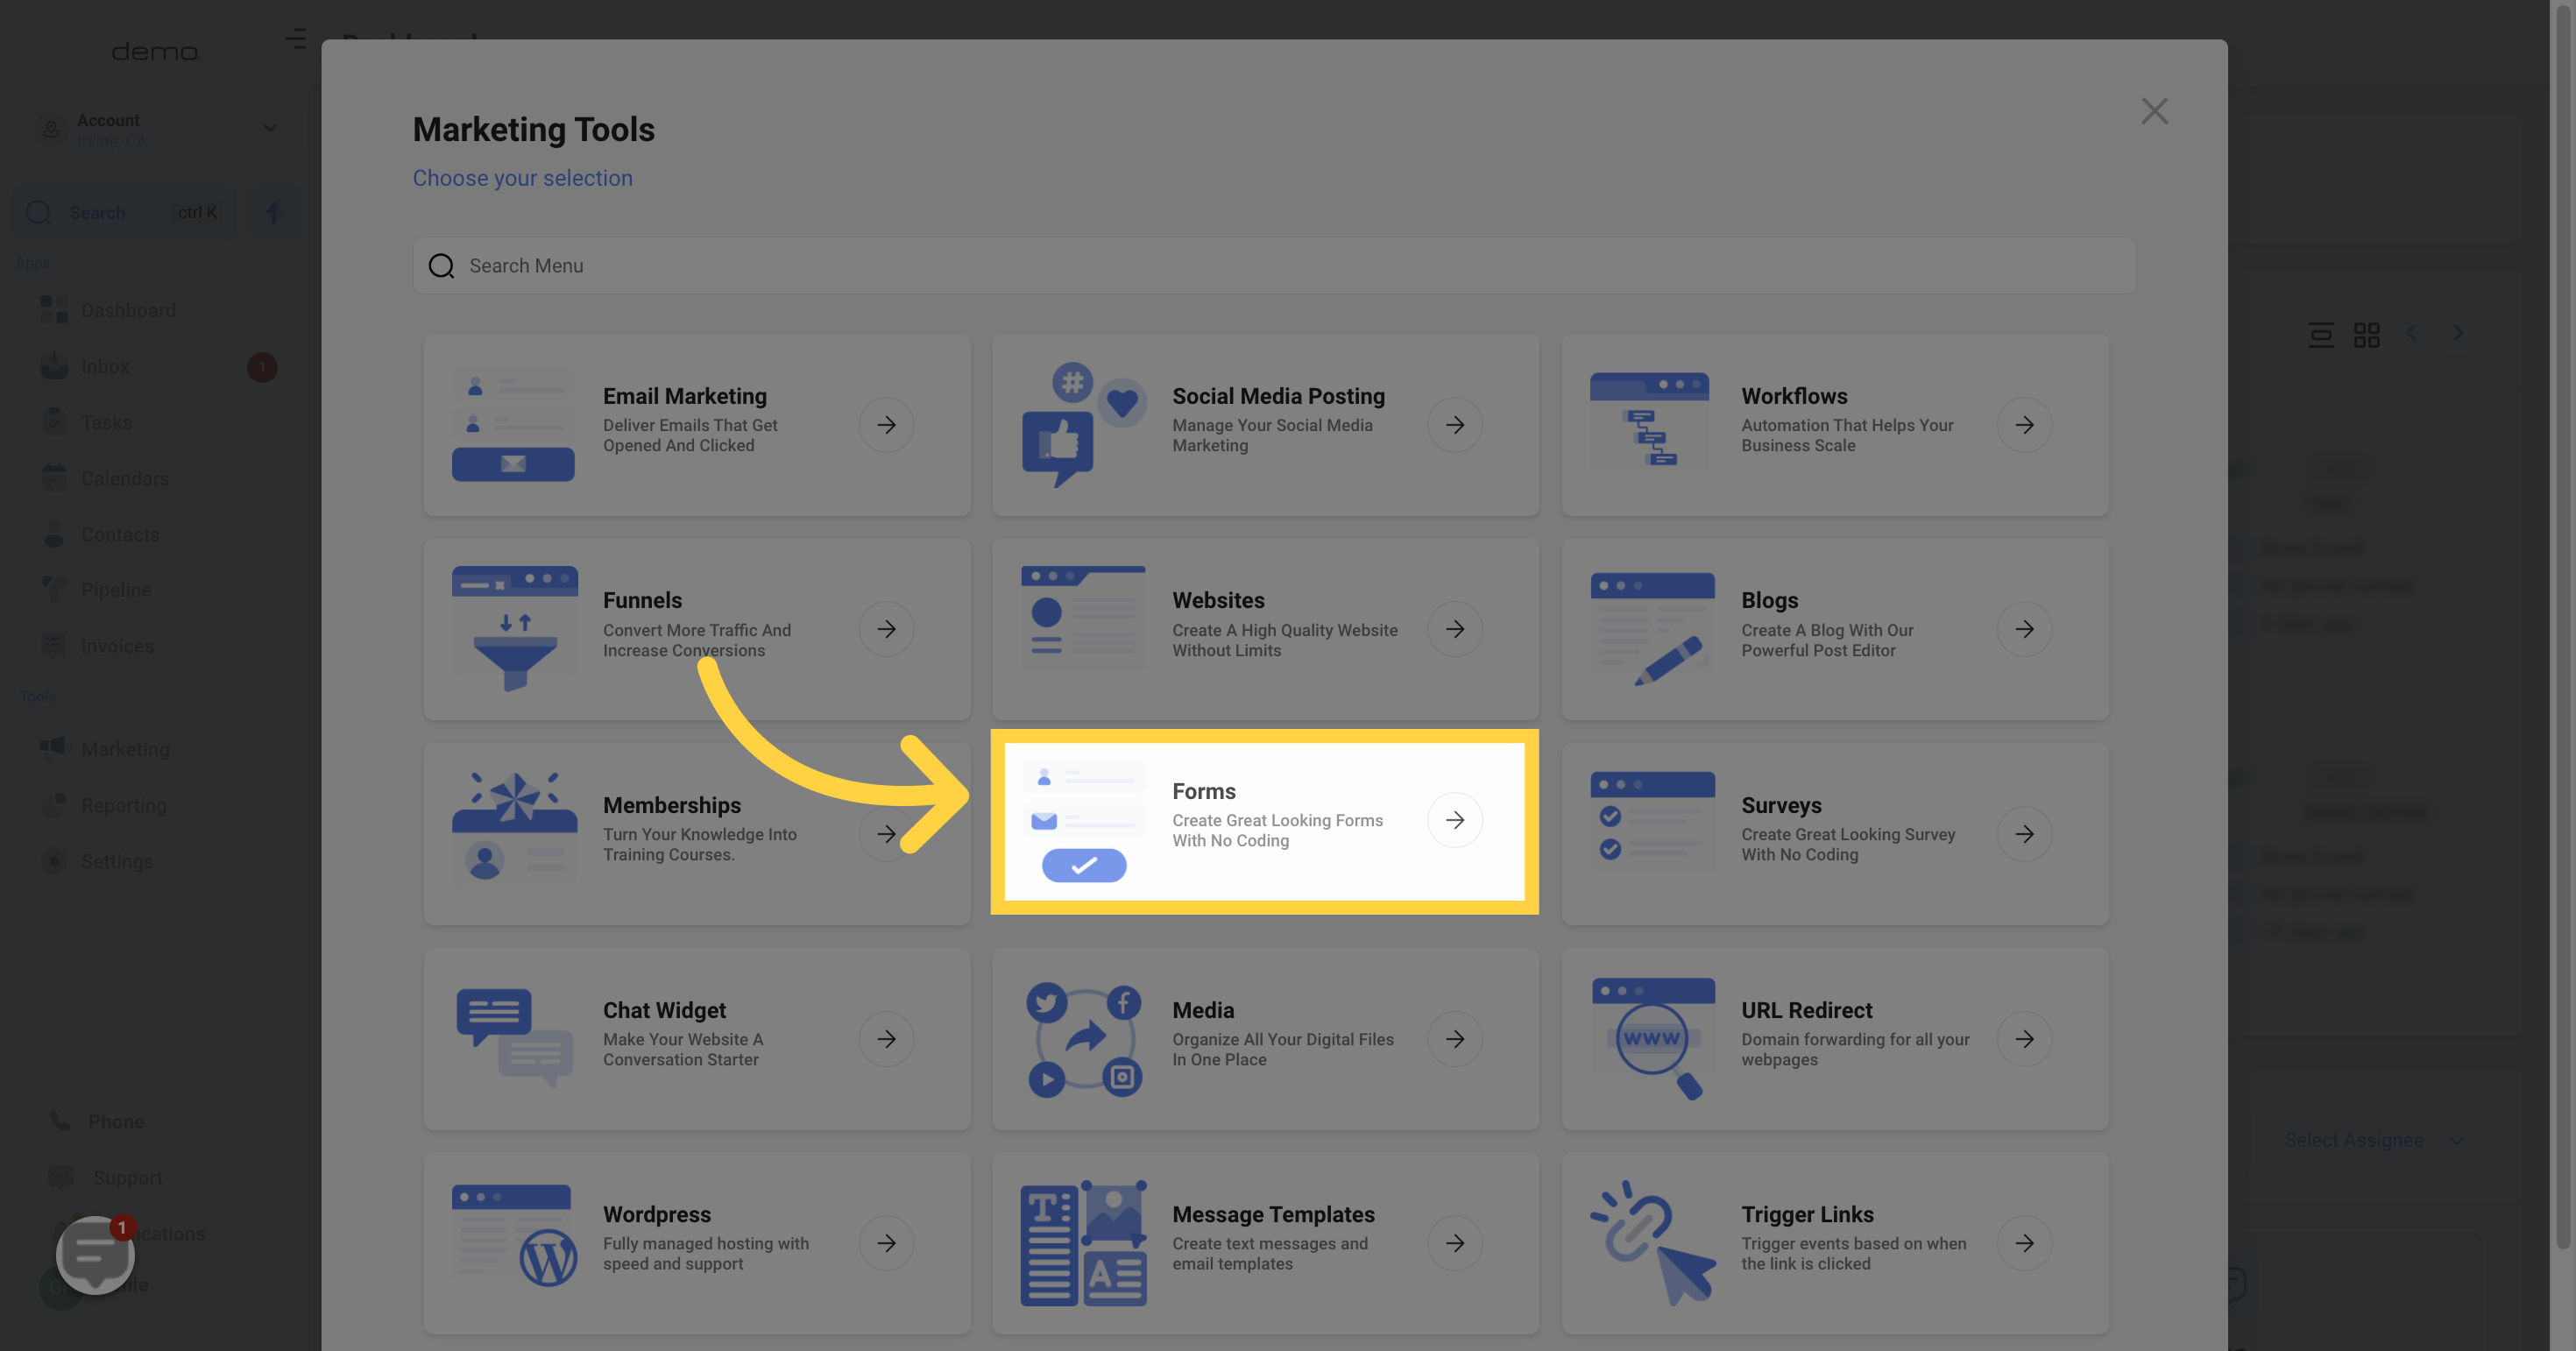Open Message Templates arrow button
This screenshot has width=2576, height=1351.
coord(1455,1243)
